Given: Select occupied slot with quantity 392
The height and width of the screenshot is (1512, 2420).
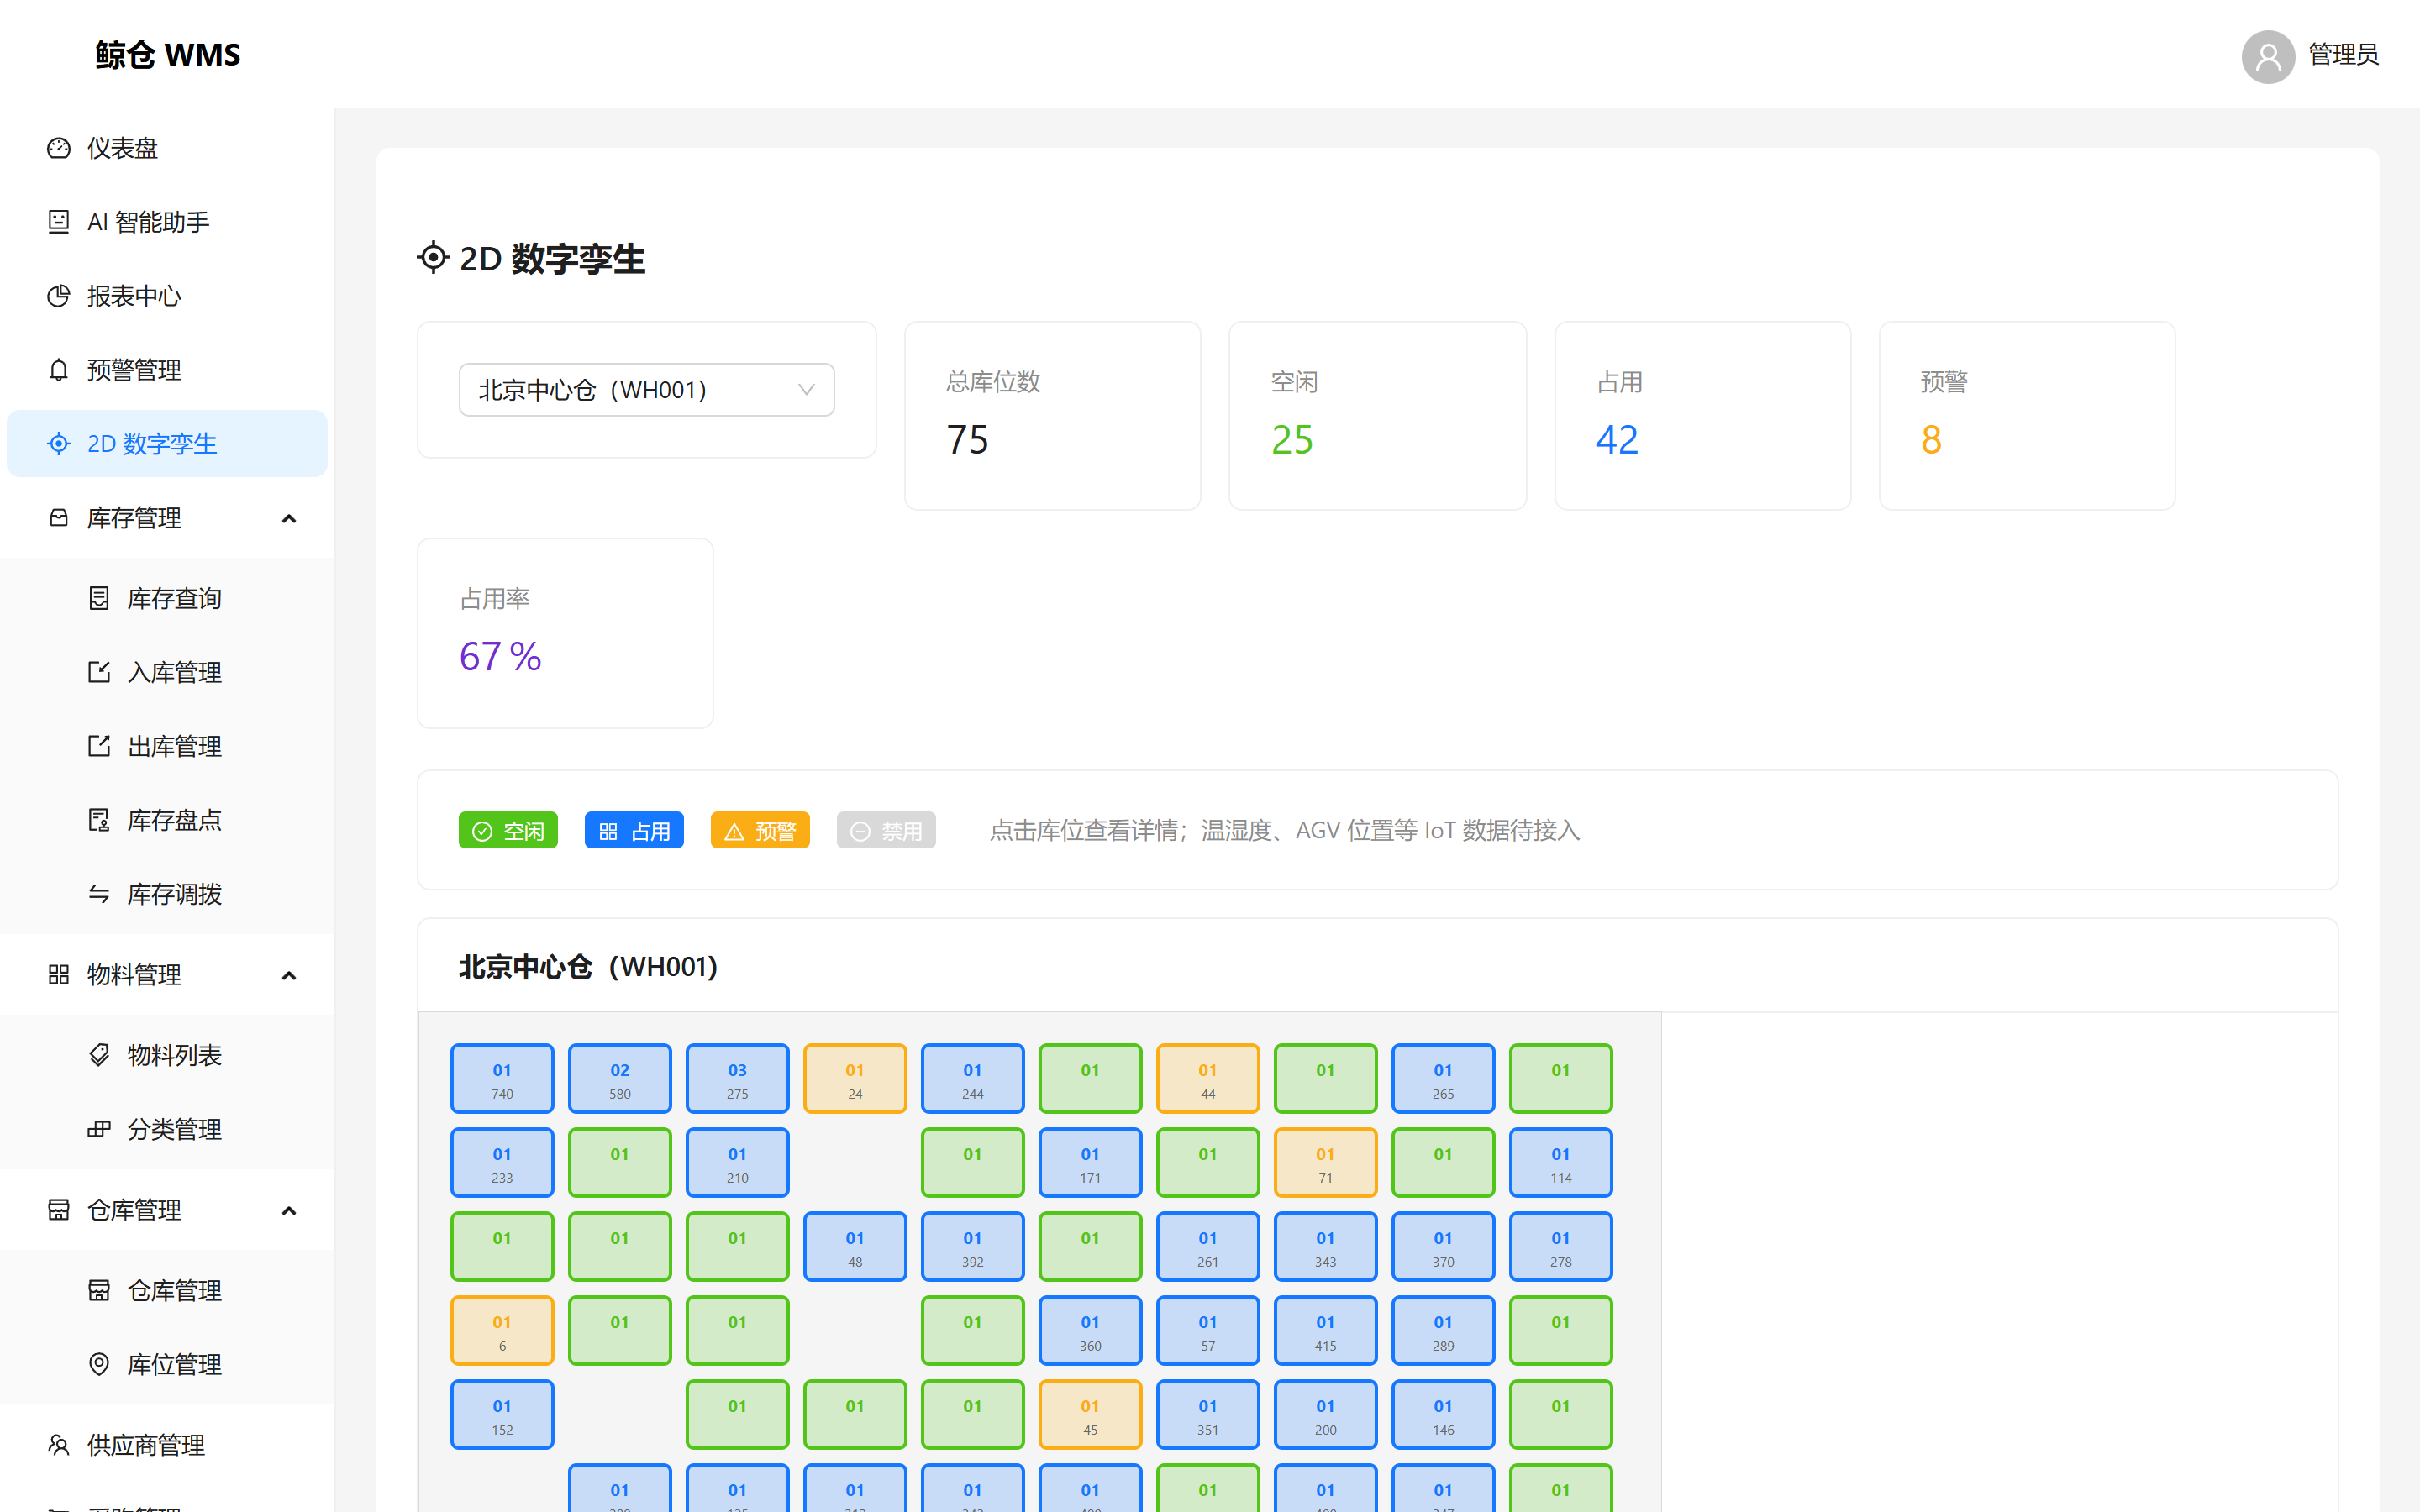Looking at the screenshot, I should point(972,1247).
